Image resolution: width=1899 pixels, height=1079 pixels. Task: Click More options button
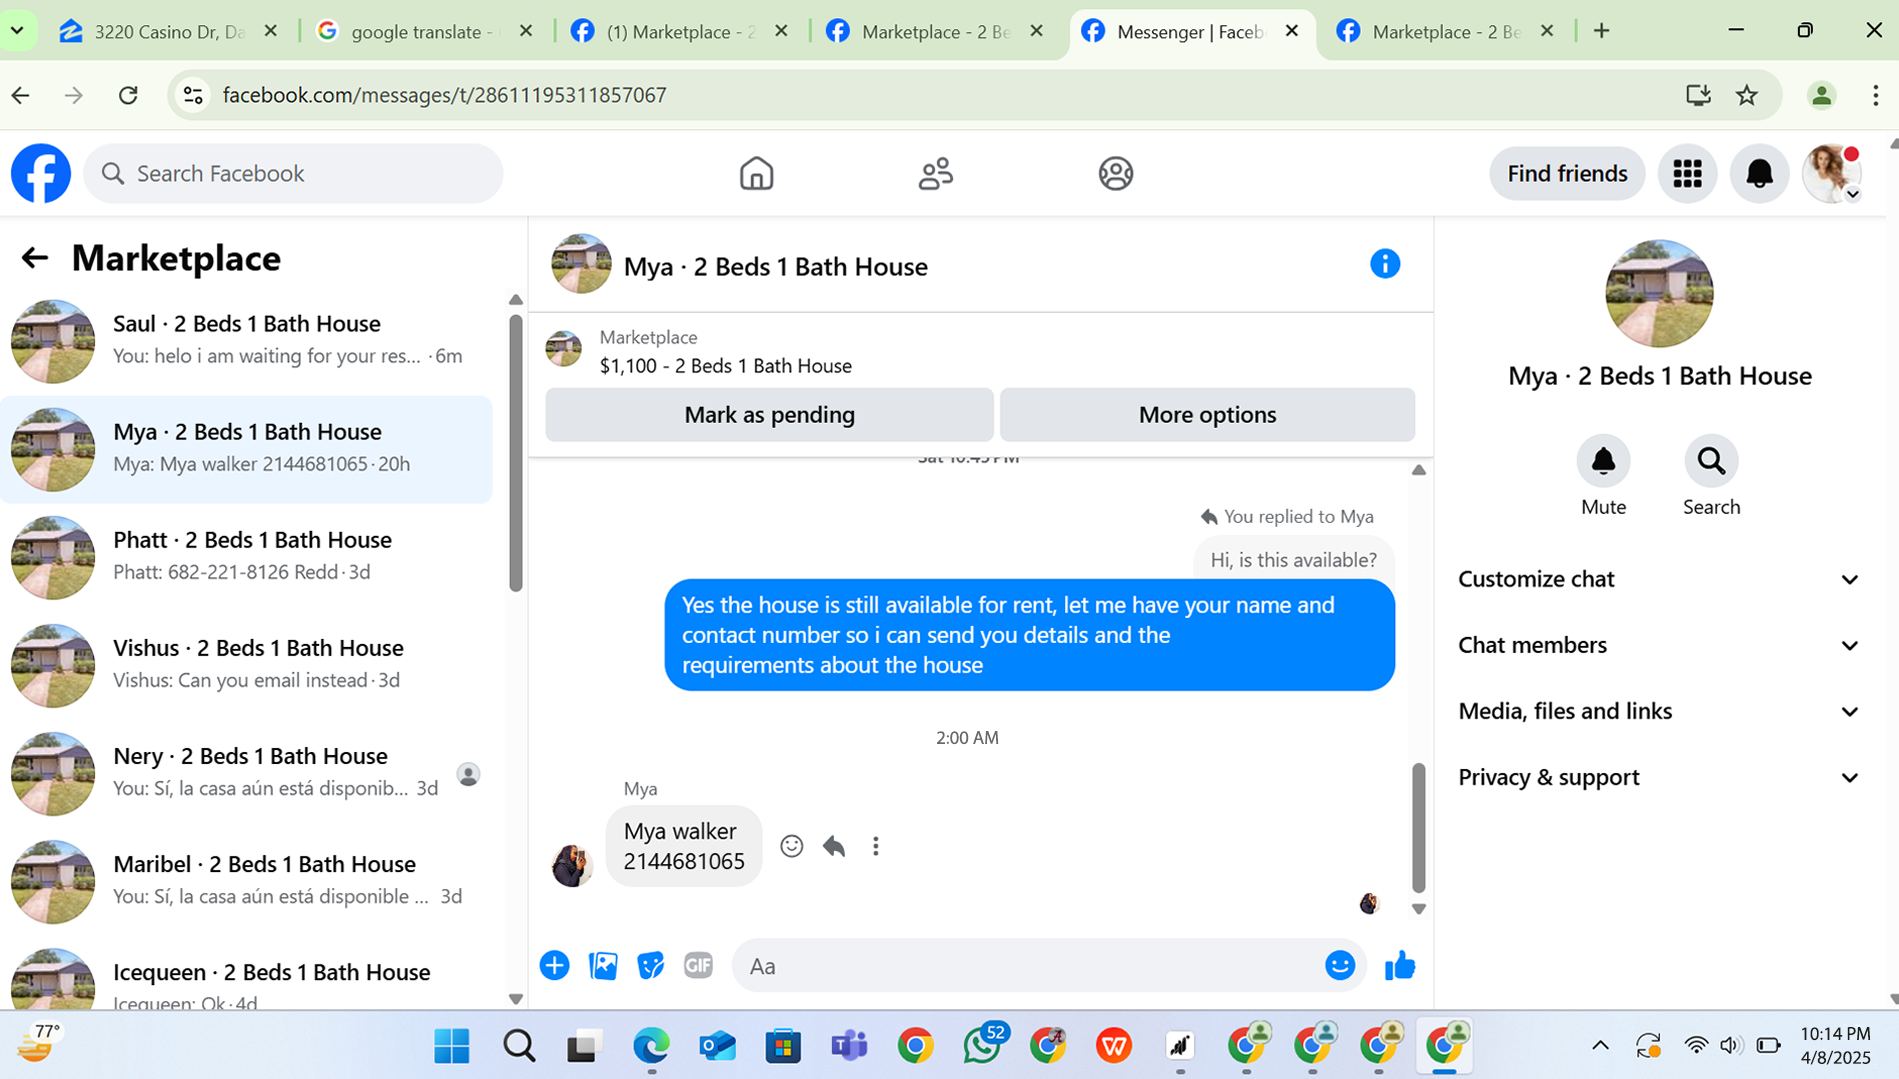click(x=1207, y=414)
